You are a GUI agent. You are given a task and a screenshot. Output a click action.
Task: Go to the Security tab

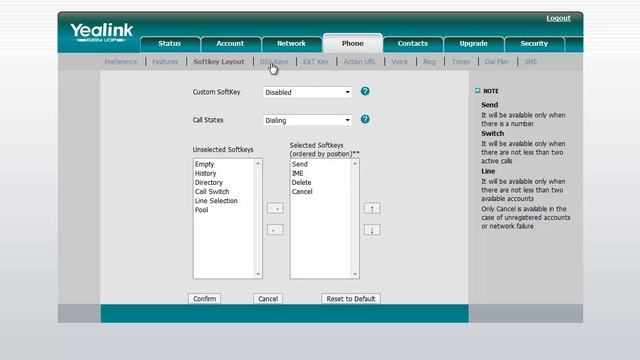pyautogui.click(x=534, y=44)
